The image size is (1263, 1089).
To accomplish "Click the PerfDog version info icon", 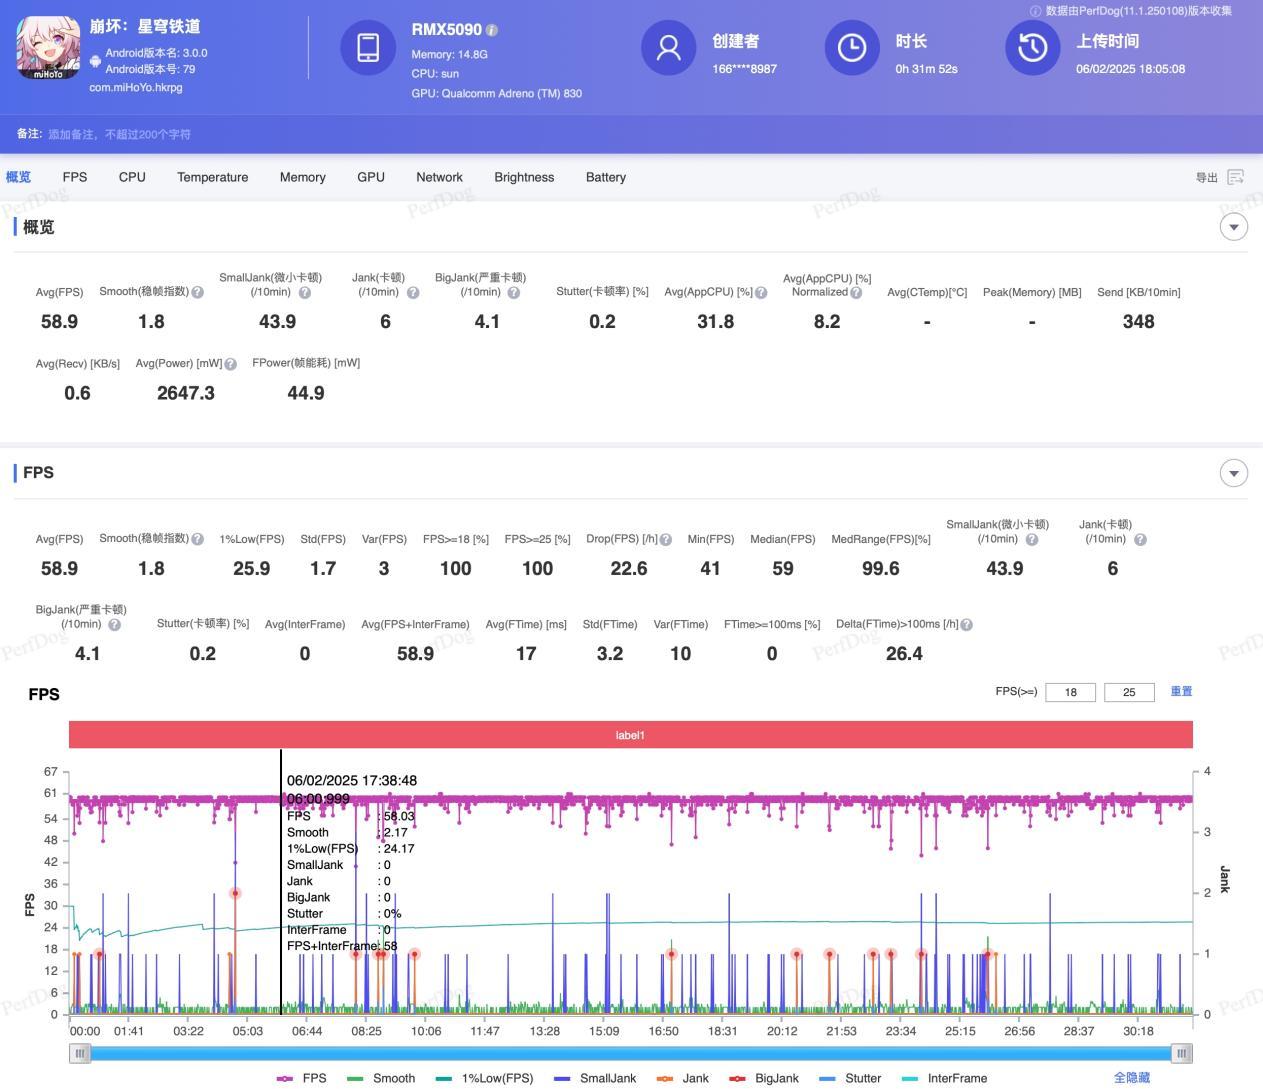I will pyautogui.click(x=1036, y=10).
